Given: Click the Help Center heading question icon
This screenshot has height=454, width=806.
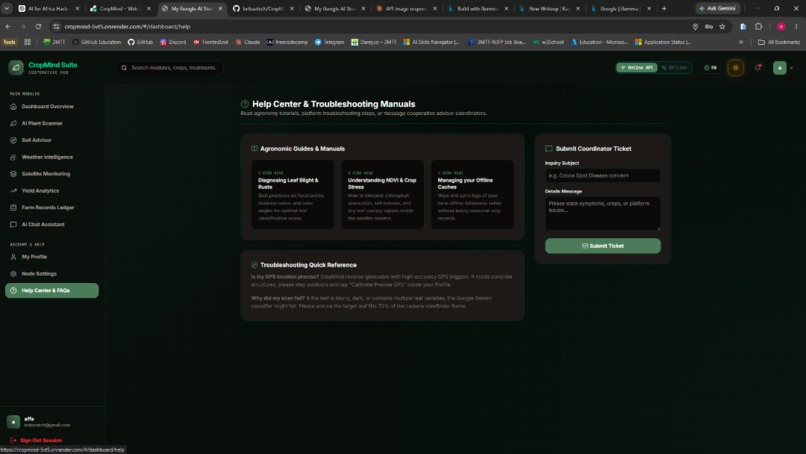Looking at the screenshot, I should (x=245, y=104).
